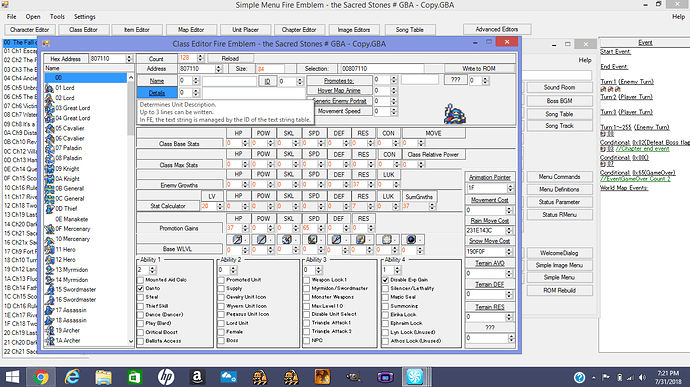Check the Ballista Access checkbox
This screenshot has width=690, height=387.
[140, 341]
